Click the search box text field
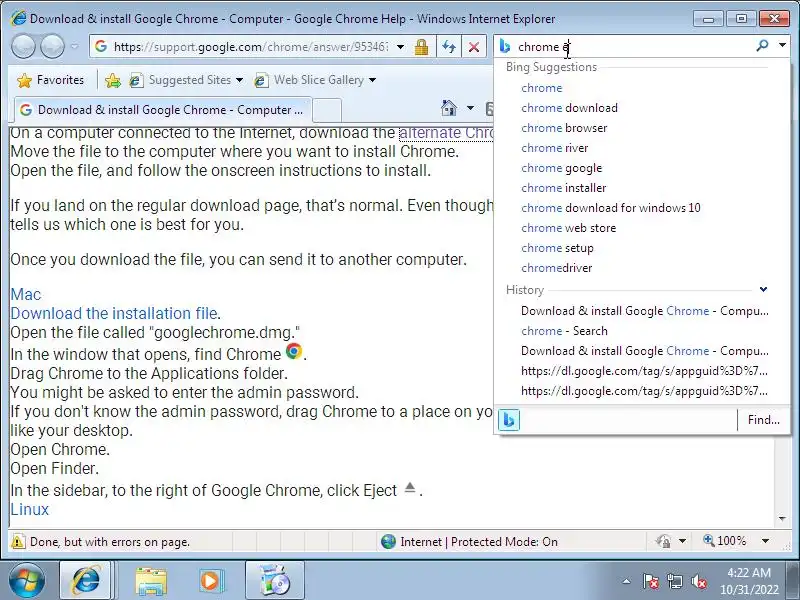 click(x=633, y=47)
